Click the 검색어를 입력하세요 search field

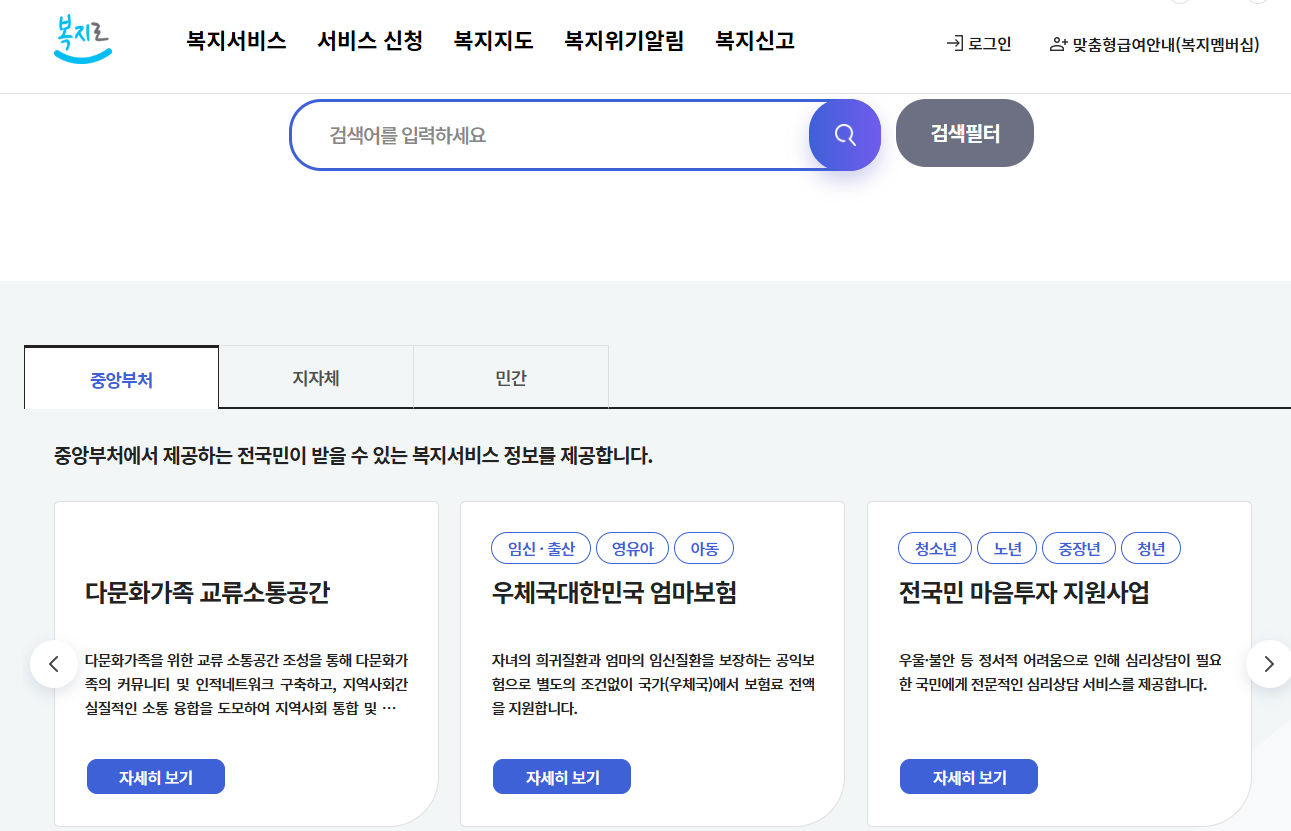coord(550,135)
